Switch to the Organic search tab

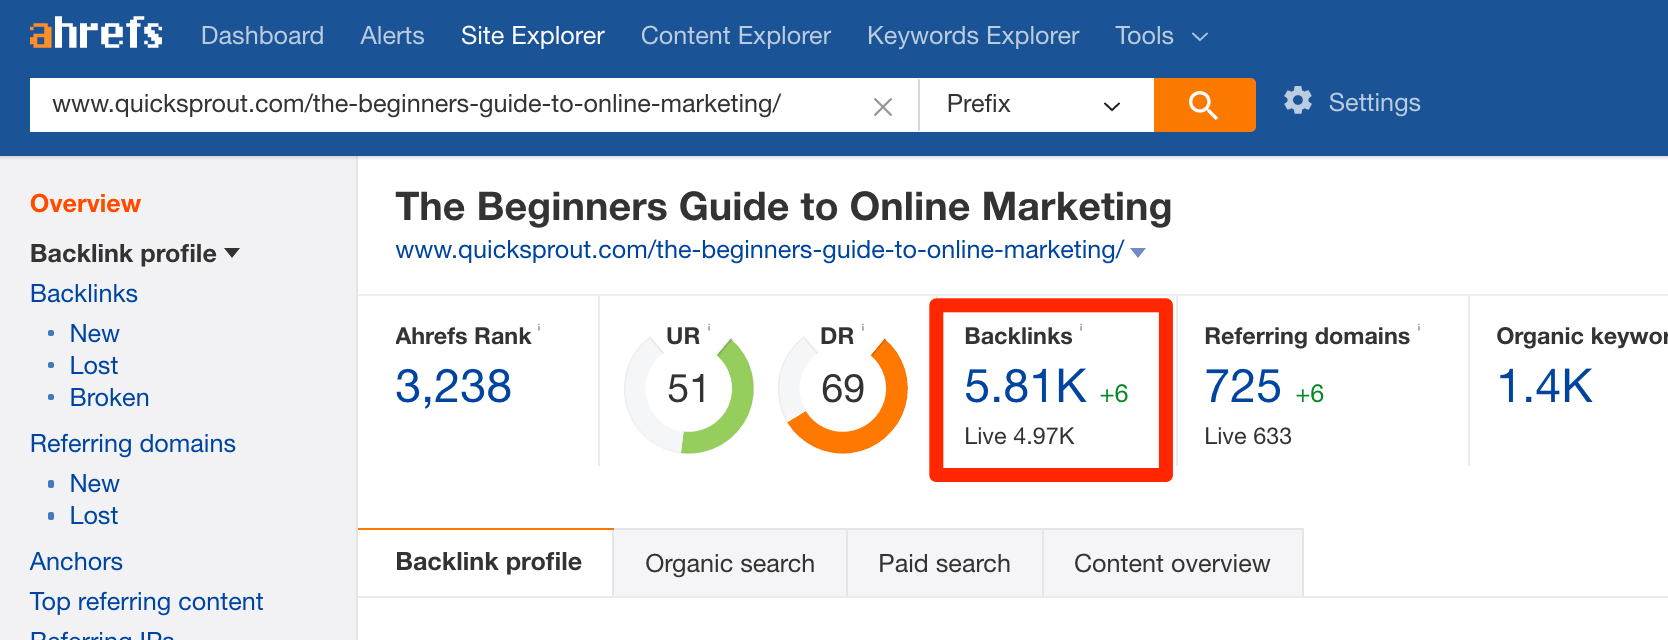coord(730,563)
